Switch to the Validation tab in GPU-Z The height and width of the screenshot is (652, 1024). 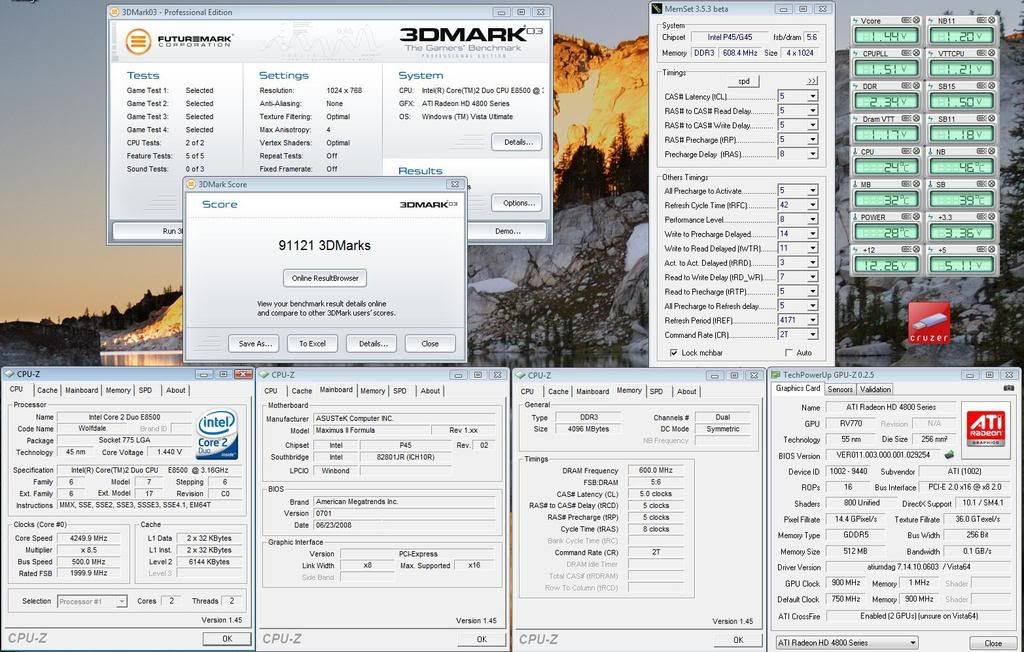point(875,389)
